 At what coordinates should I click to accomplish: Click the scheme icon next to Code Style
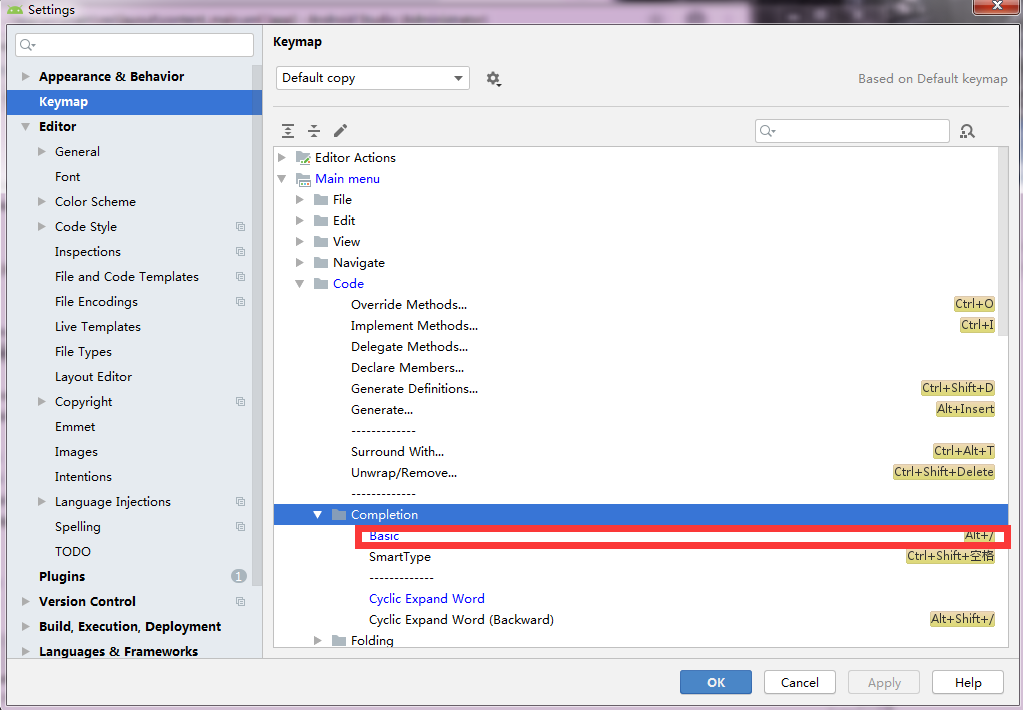[x=240, y=226]
